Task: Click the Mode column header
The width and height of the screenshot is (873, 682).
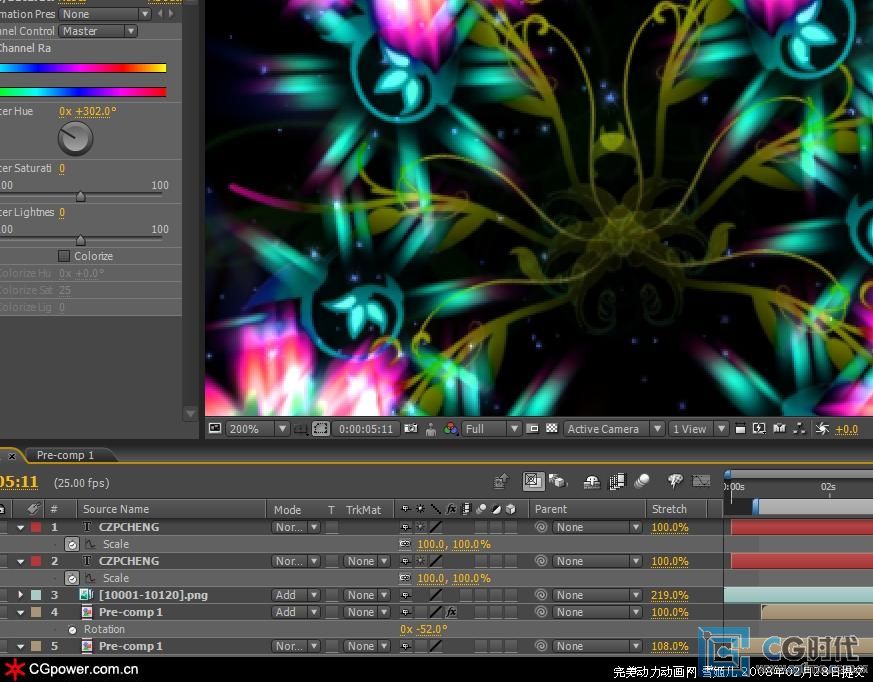Action: (x=287, y=509)
